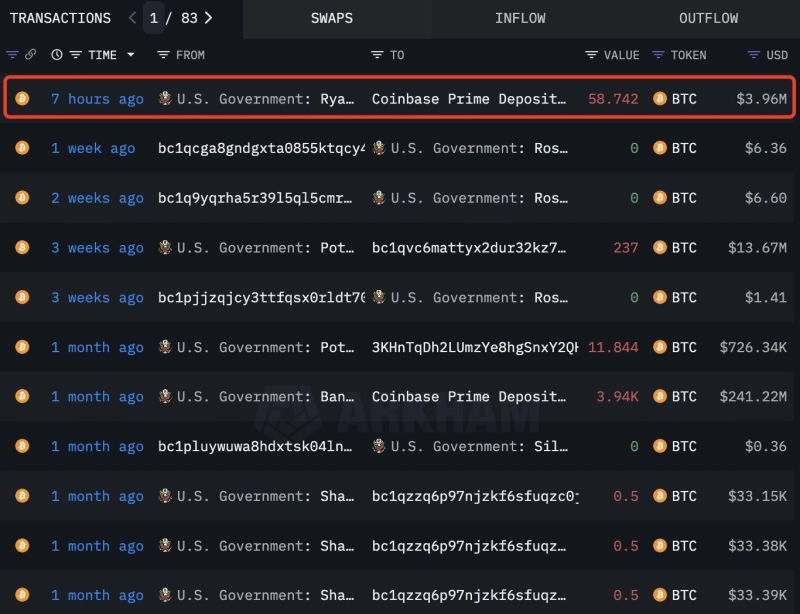
Task: Open the USD column filter
Action: [x=754, y=55]
